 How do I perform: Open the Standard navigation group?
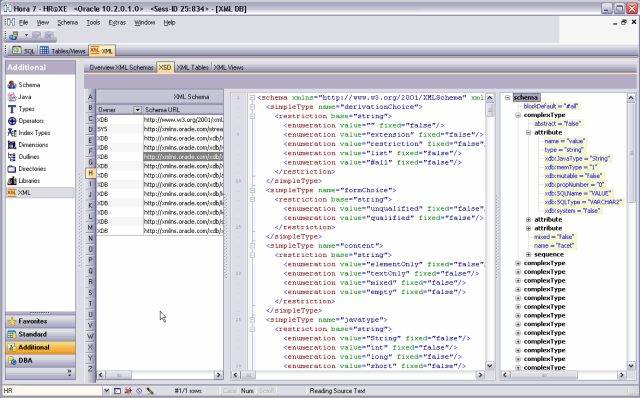40,334
